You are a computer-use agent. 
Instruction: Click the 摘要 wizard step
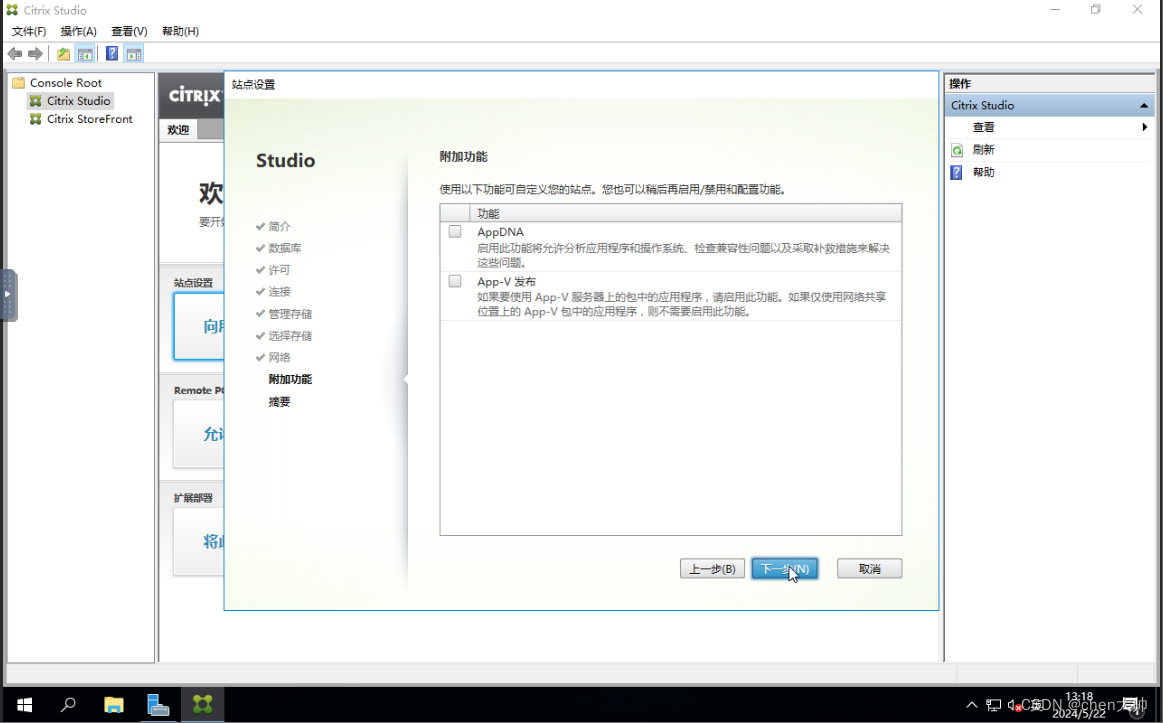click(x=280, y=402)
